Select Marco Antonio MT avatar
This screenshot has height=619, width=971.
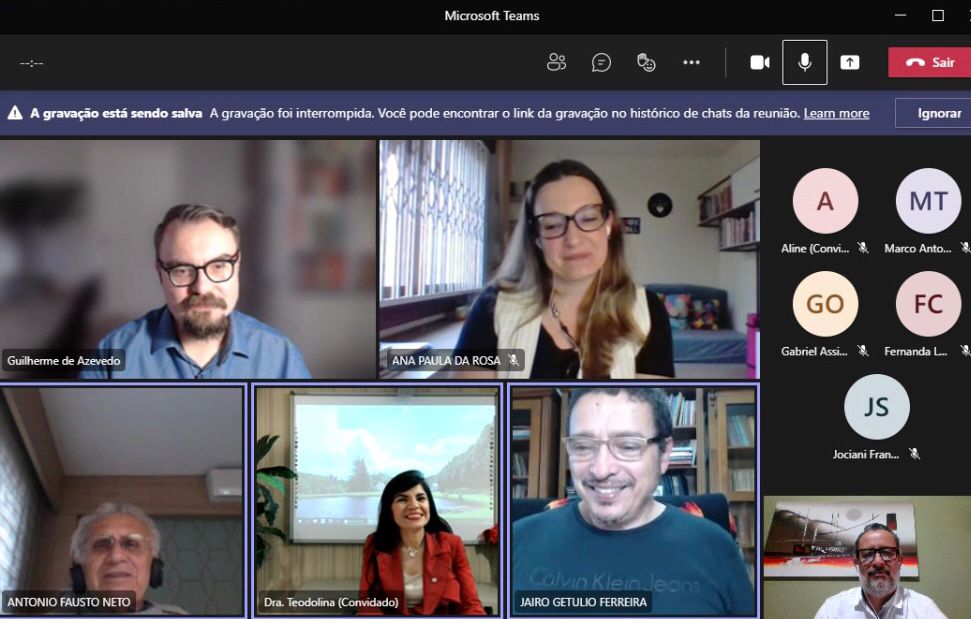click(928, 201)
